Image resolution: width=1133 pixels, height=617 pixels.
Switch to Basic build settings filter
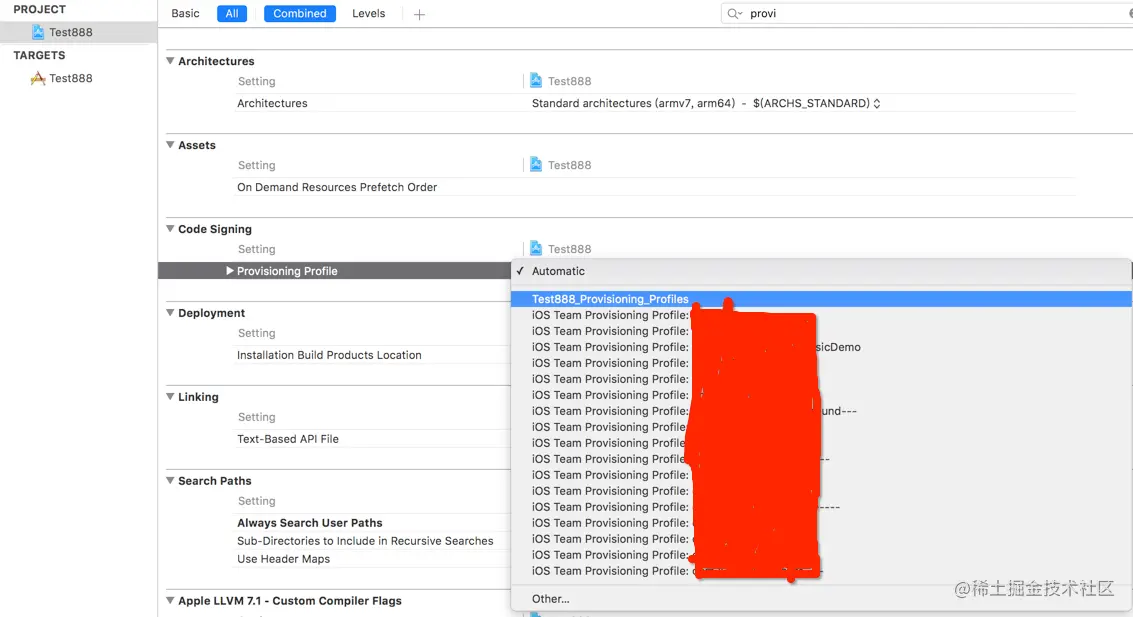[185, 13]
